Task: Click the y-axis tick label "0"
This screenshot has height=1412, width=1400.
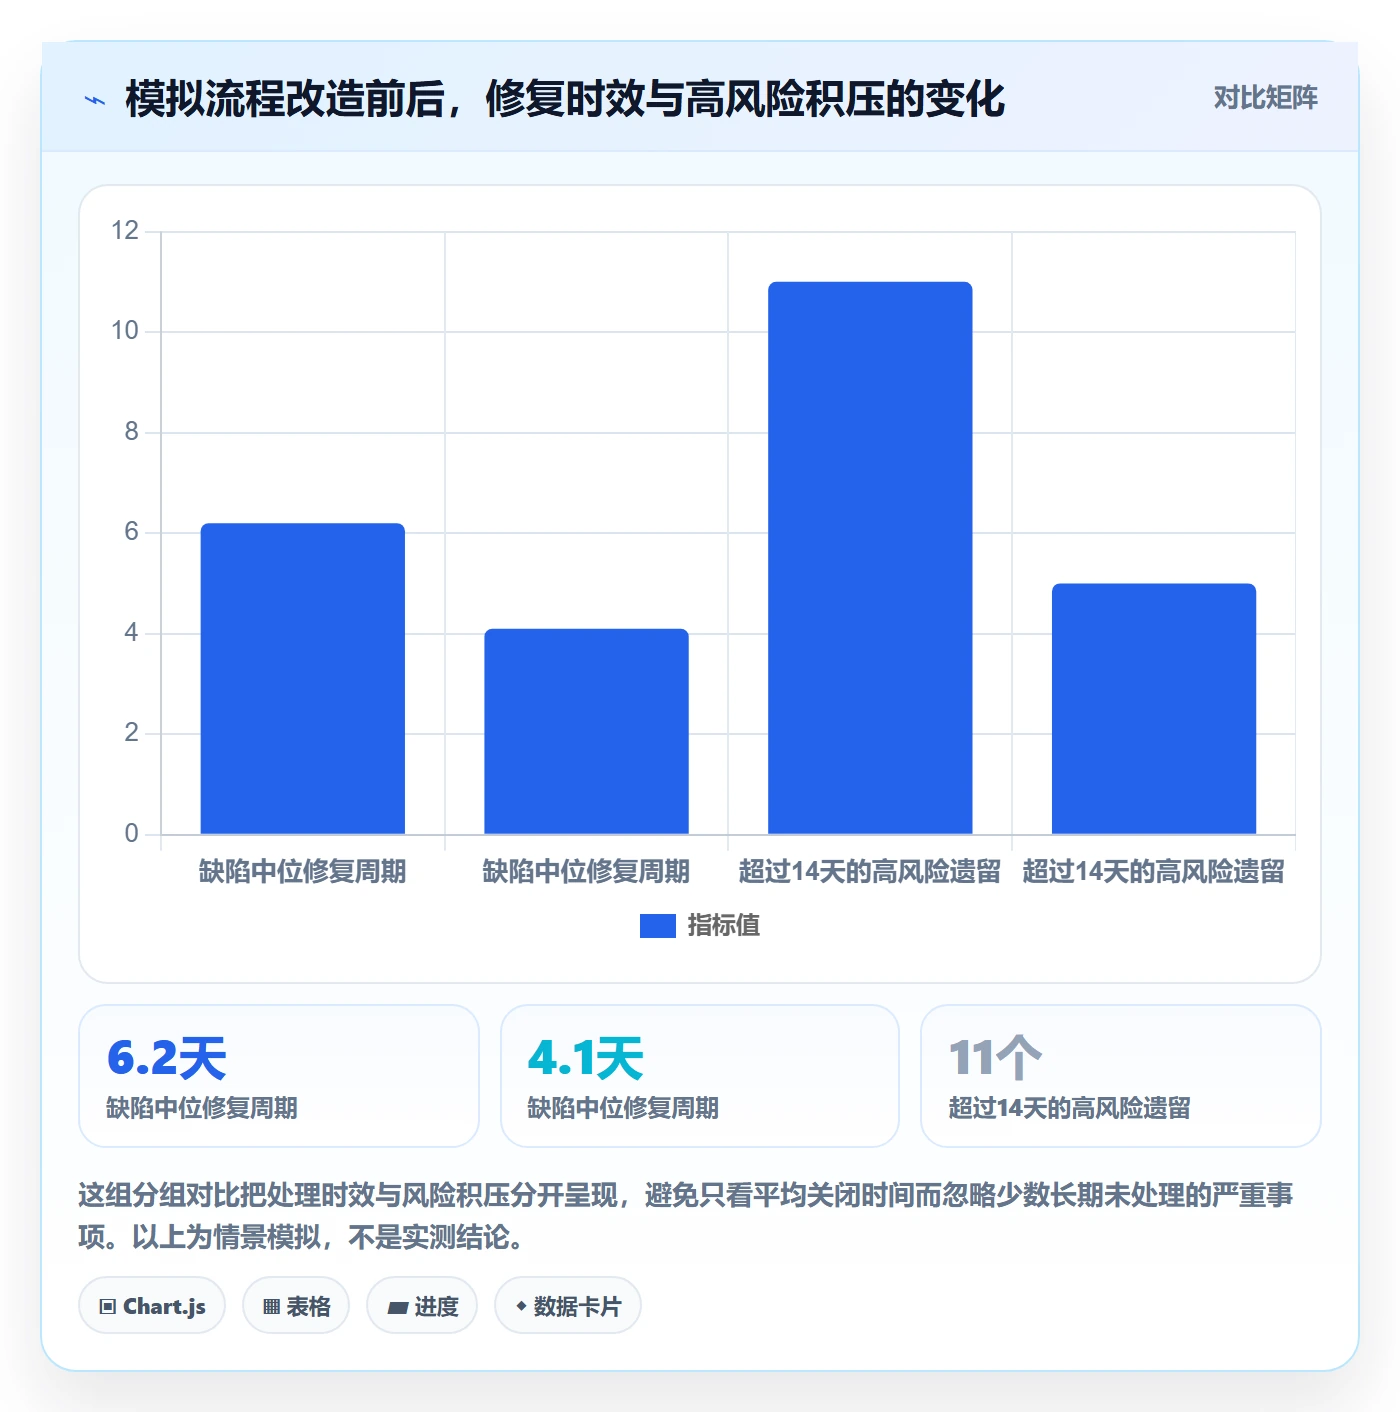Action: point(131,834)
